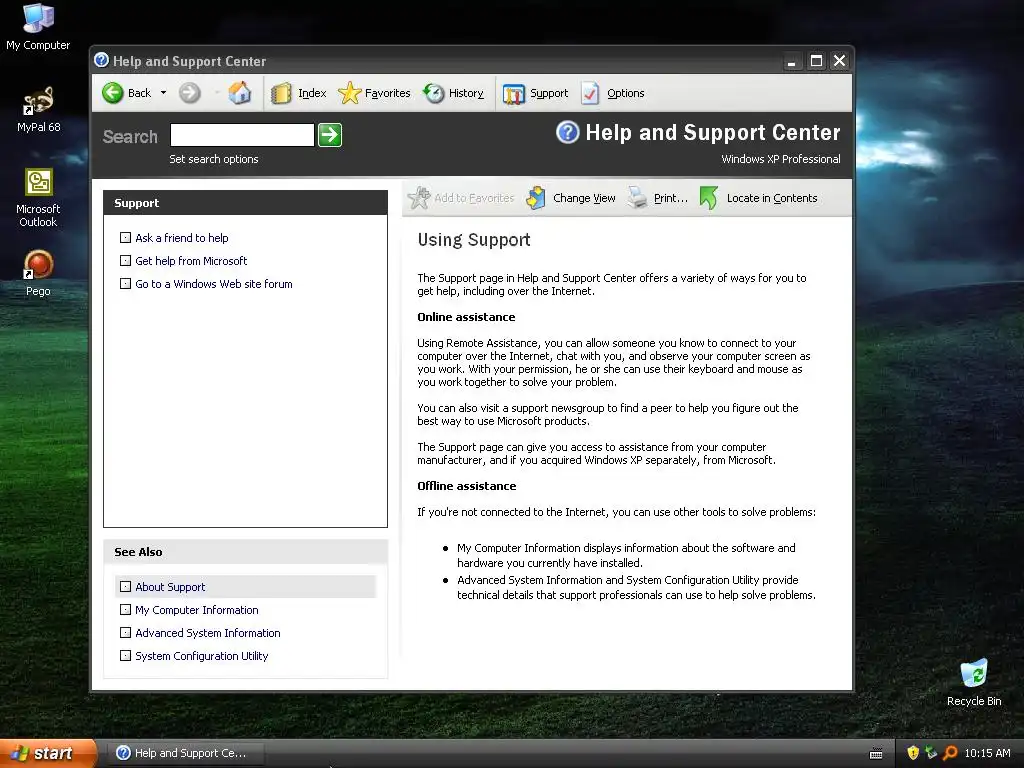Click the on-screen keyboard tray icon

[876, 754]
